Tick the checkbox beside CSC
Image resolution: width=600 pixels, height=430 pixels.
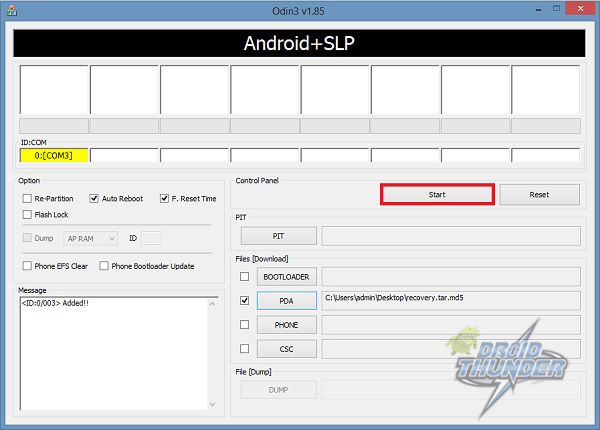coord(244,349)
